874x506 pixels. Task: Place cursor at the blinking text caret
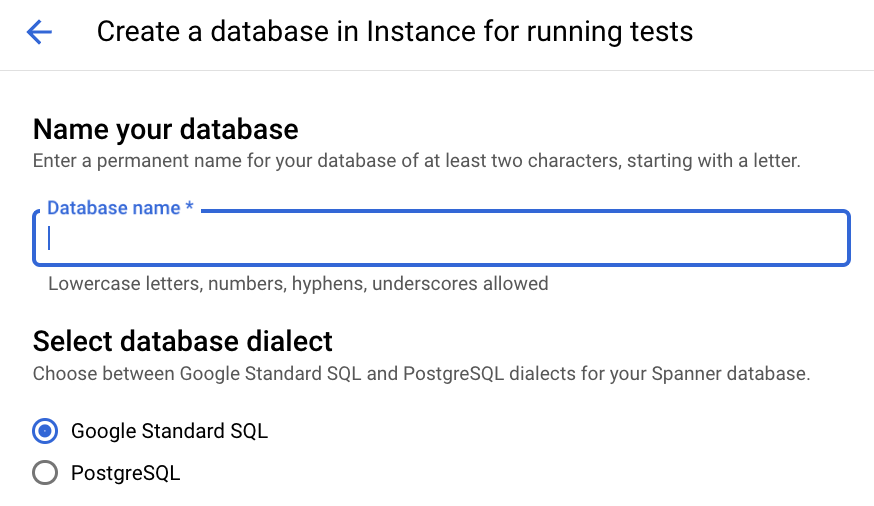click(x=49, y=238)
